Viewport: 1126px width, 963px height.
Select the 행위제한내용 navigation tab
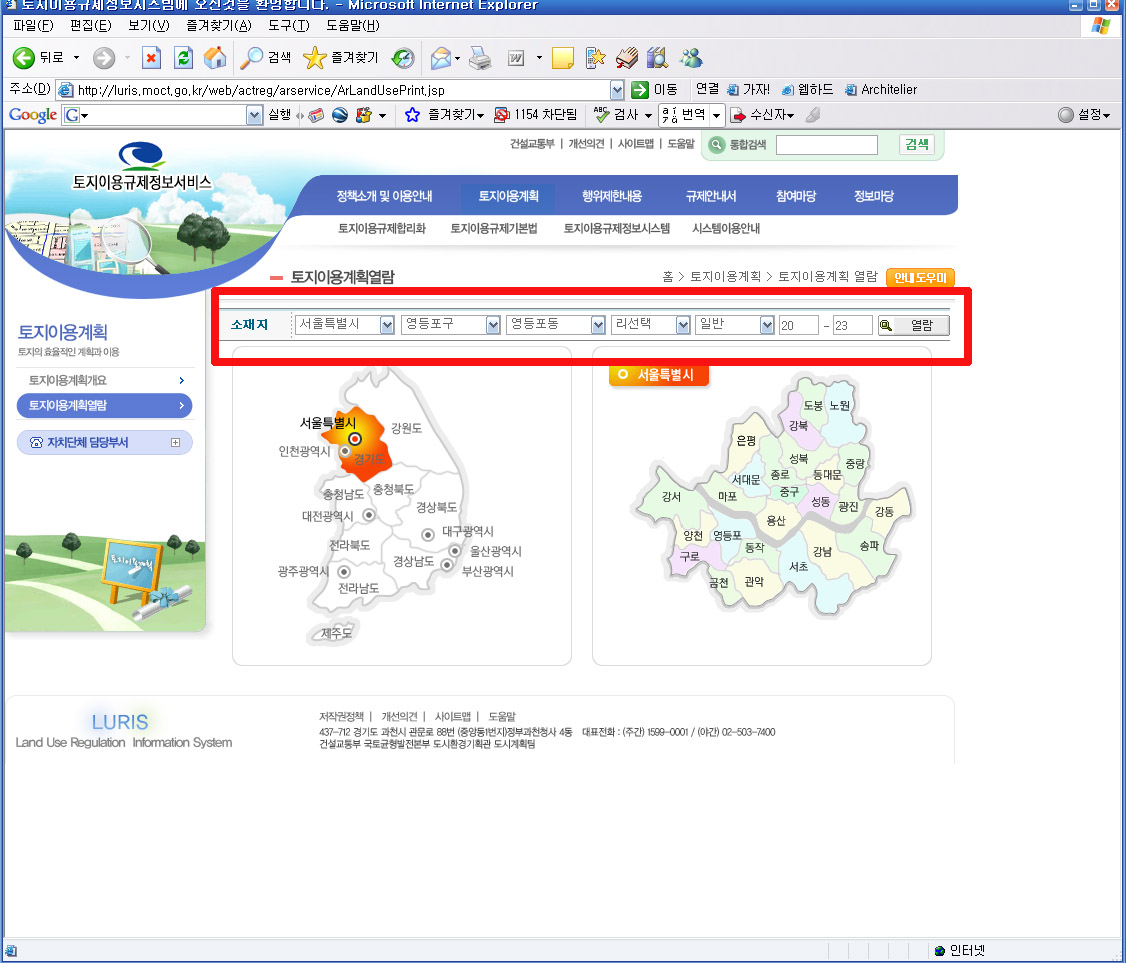click(x=611, y=196)
